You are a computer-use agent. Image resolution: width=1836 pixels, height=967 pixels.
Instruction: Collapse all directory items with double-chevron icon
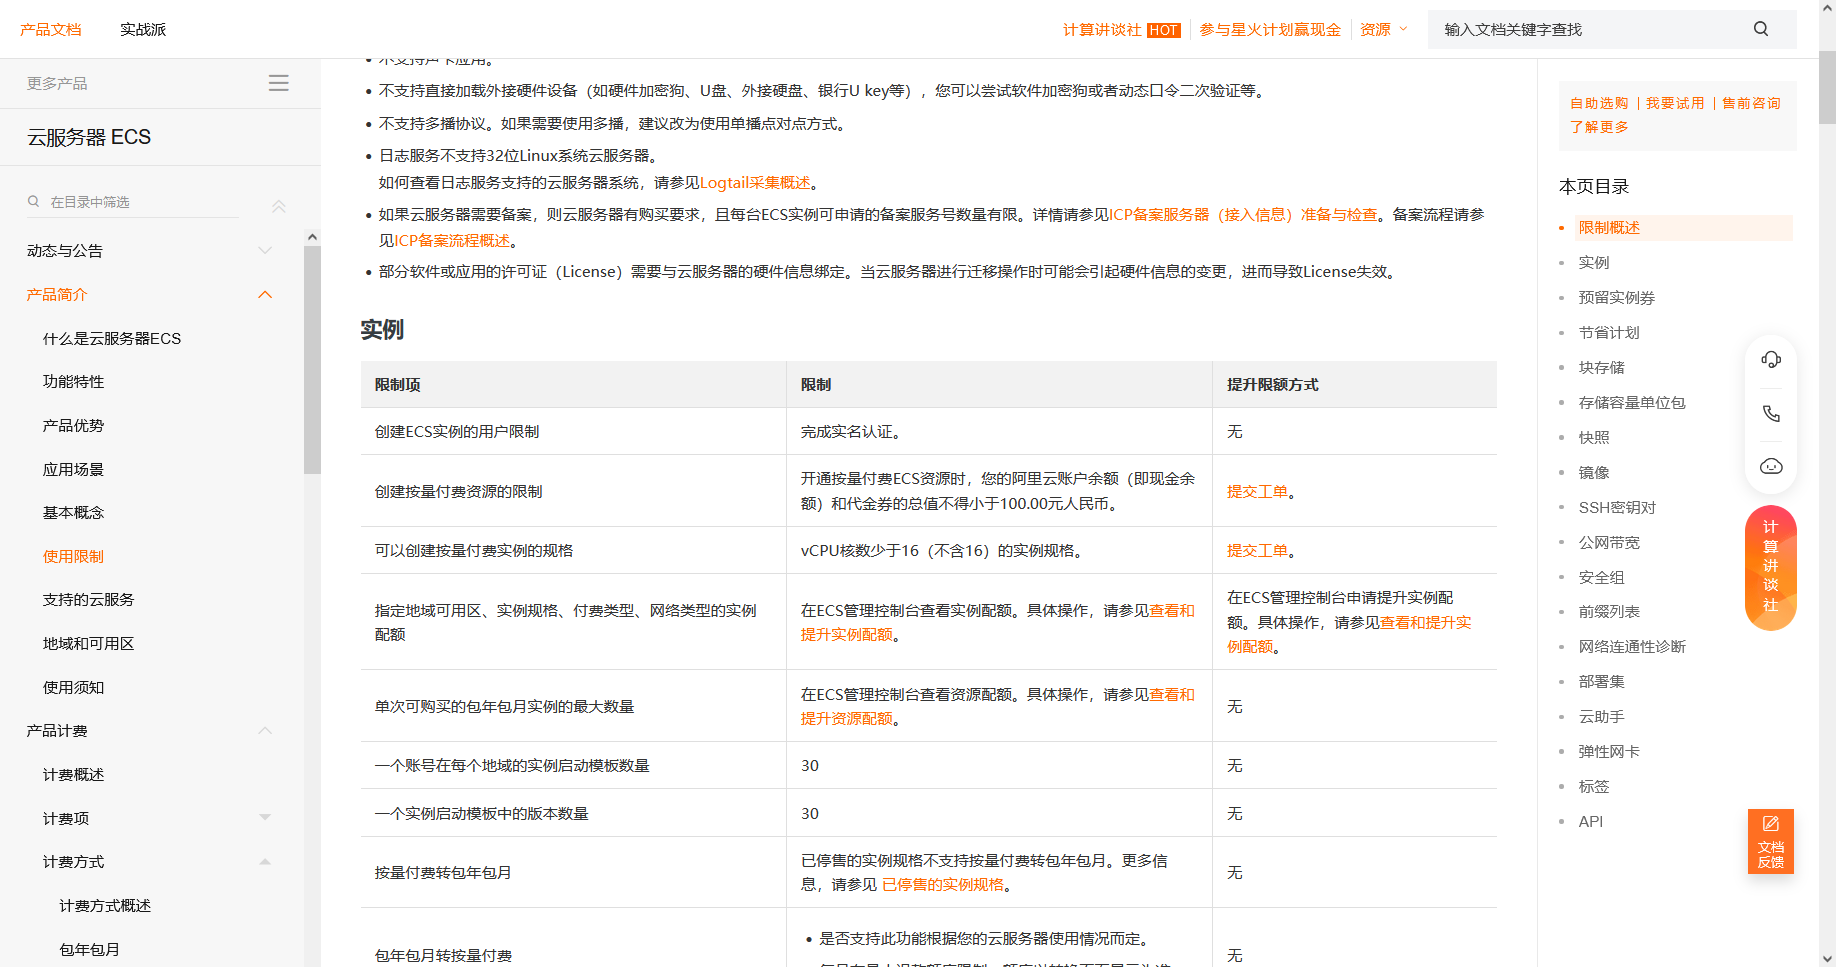click(x=279, y=206)
